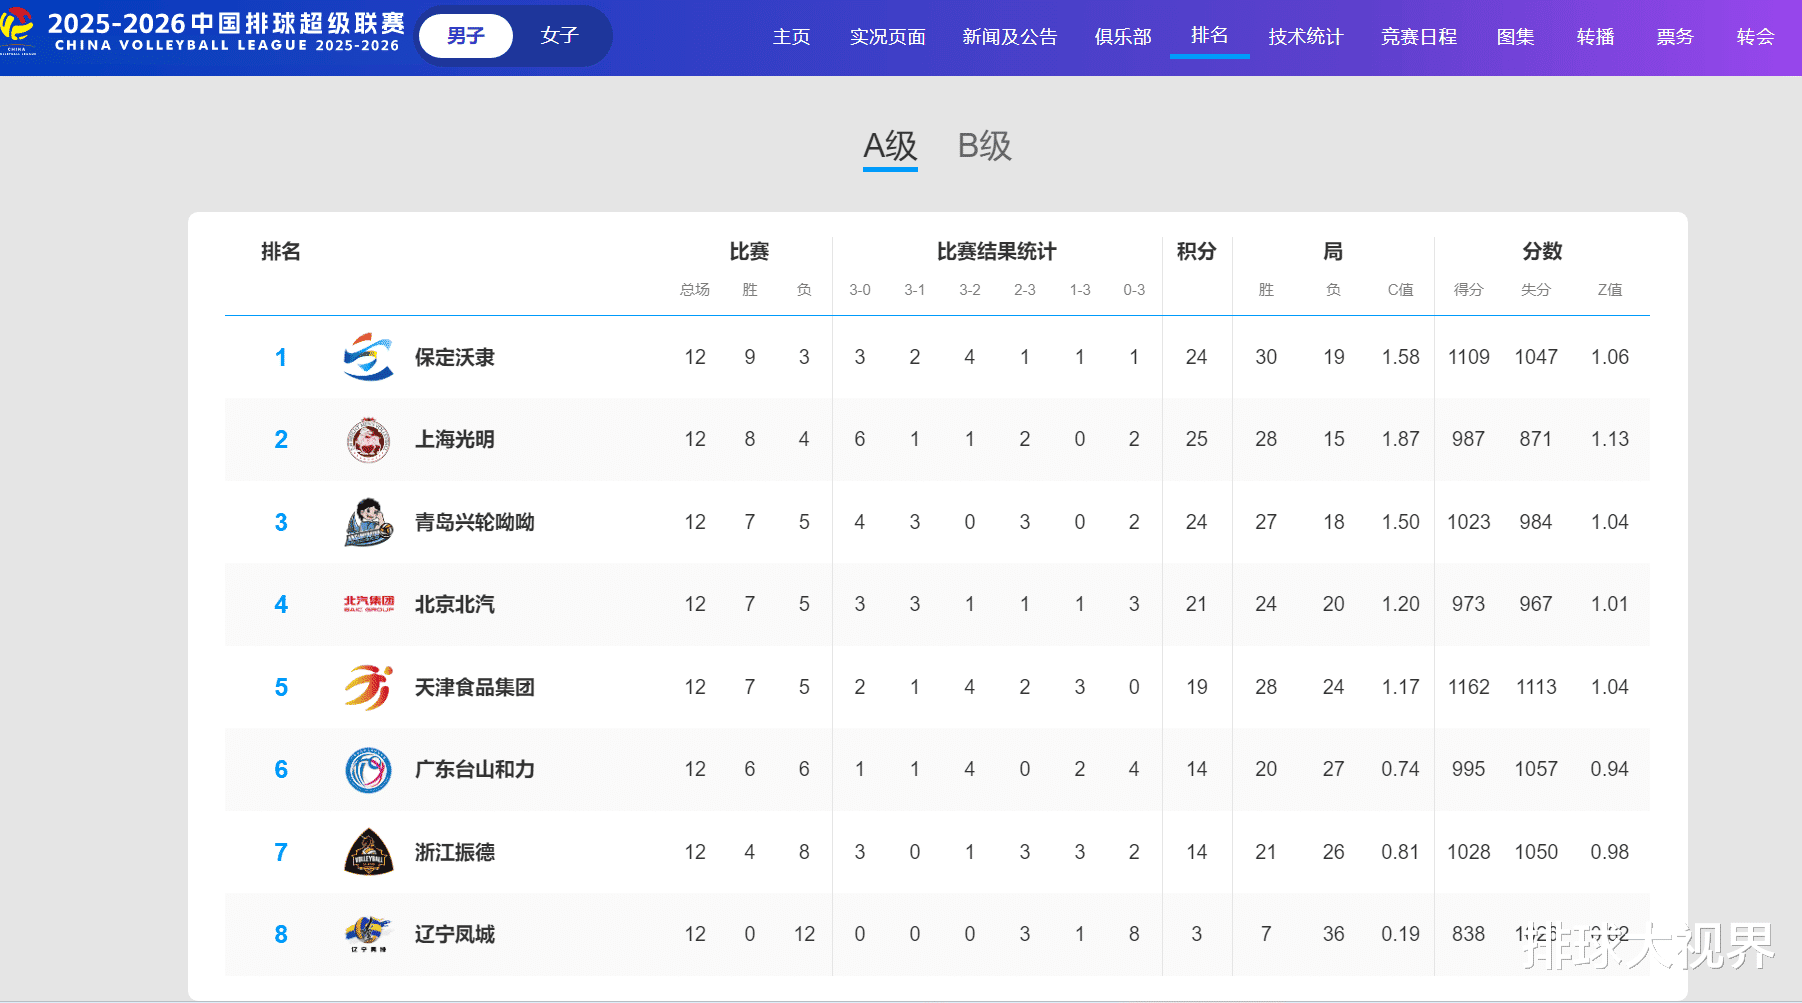Screen dimensions: 1802x1003
Task: Open the 技术统计 menu item
Action: (1305, 37)
